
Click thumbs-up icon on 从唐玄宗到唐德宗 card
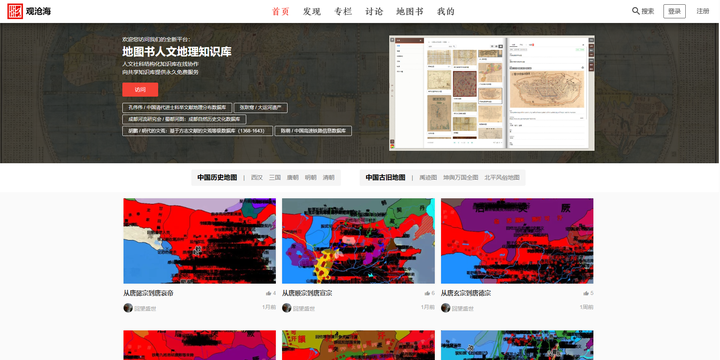click(586, 293)
